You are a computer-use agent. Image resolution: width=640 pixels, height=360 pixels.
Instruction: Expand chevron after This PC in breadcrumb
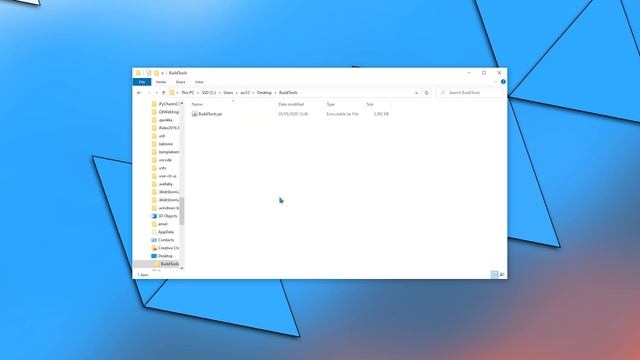point(198,93)
